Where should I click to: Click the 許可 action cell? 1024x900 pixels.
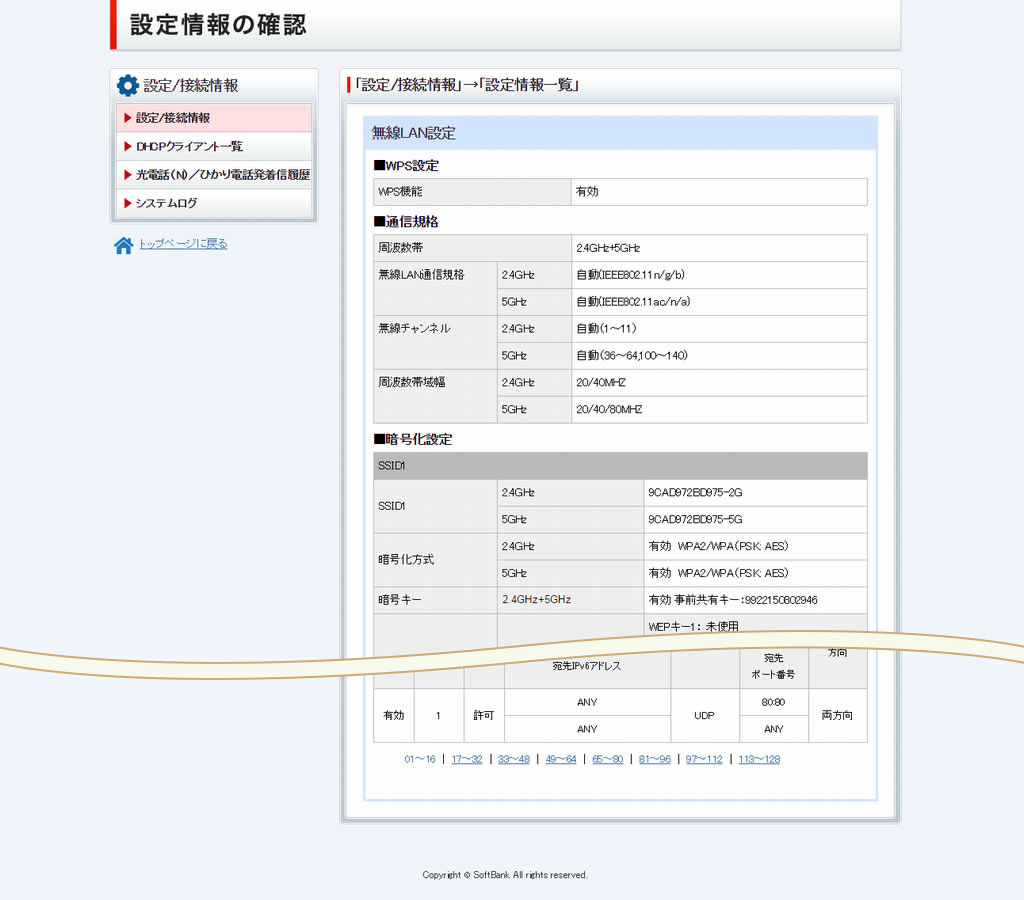[x=484, y=716]
